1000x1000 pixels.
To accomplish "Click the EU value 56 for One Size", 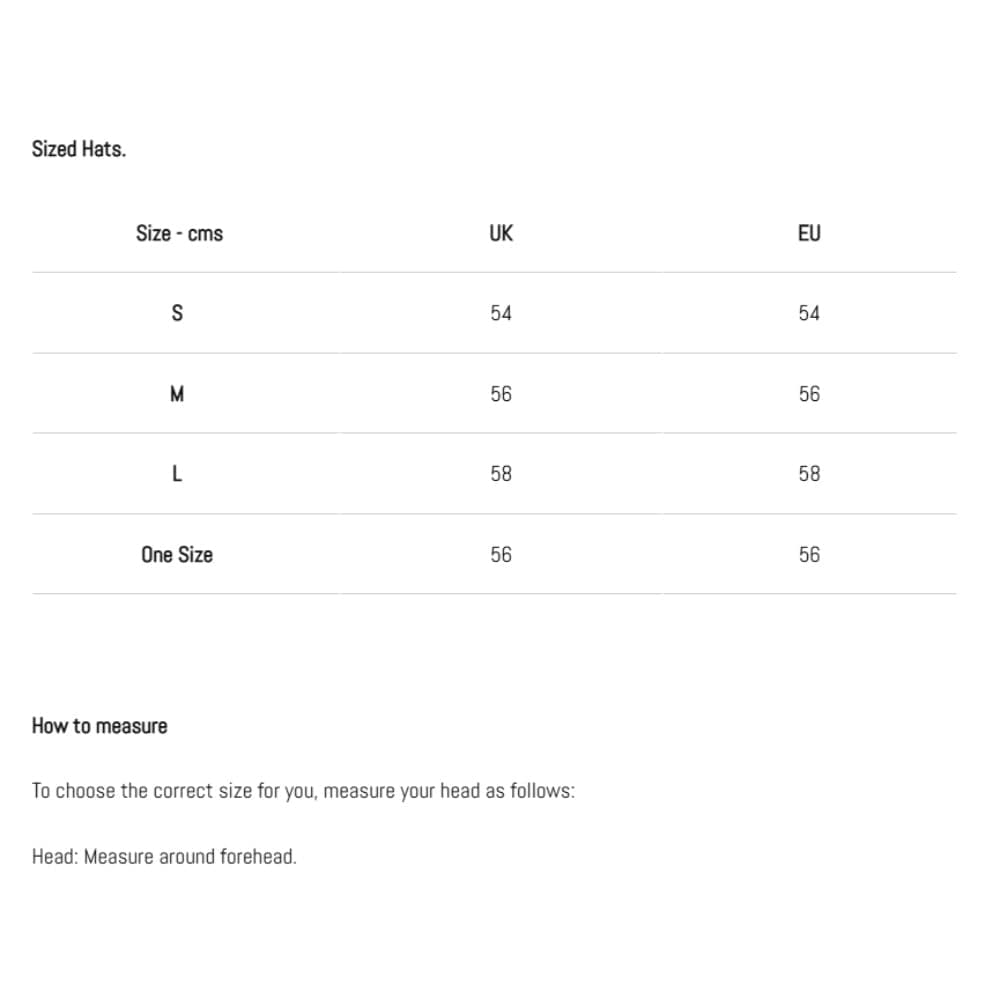I will pos(809,555).
